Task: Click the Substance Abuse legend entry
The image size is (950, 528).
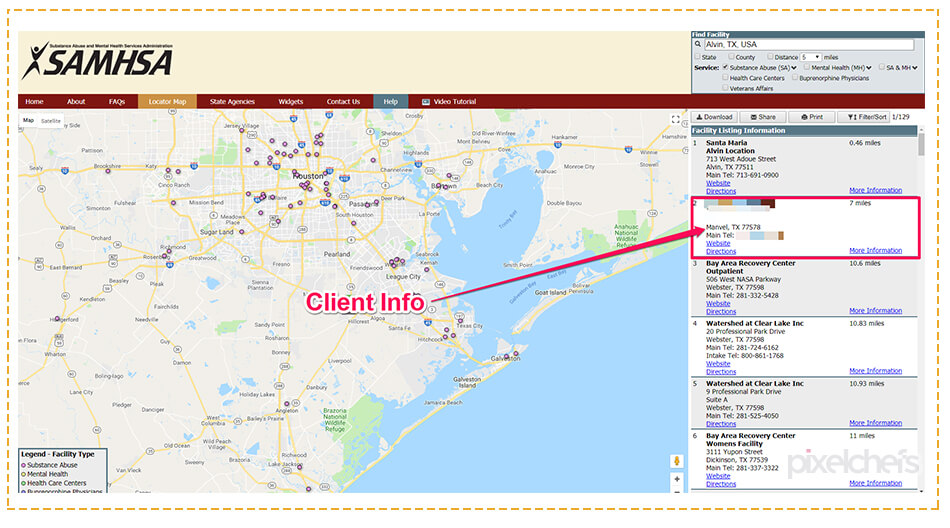Action: tap(49, 465)
